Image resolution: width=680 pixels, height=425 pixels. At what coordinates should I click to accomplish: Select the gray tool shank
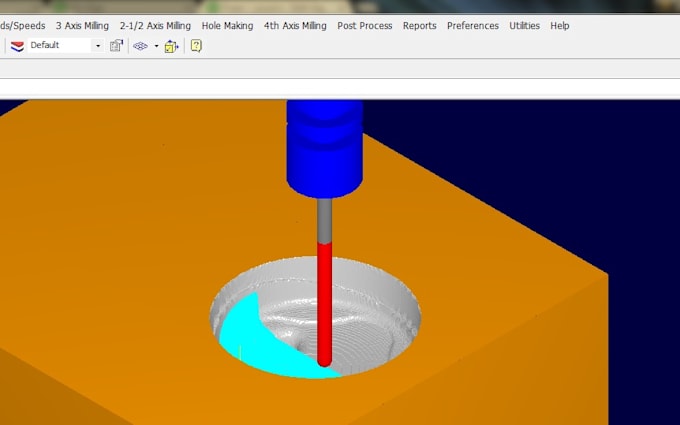pos(325,220)
